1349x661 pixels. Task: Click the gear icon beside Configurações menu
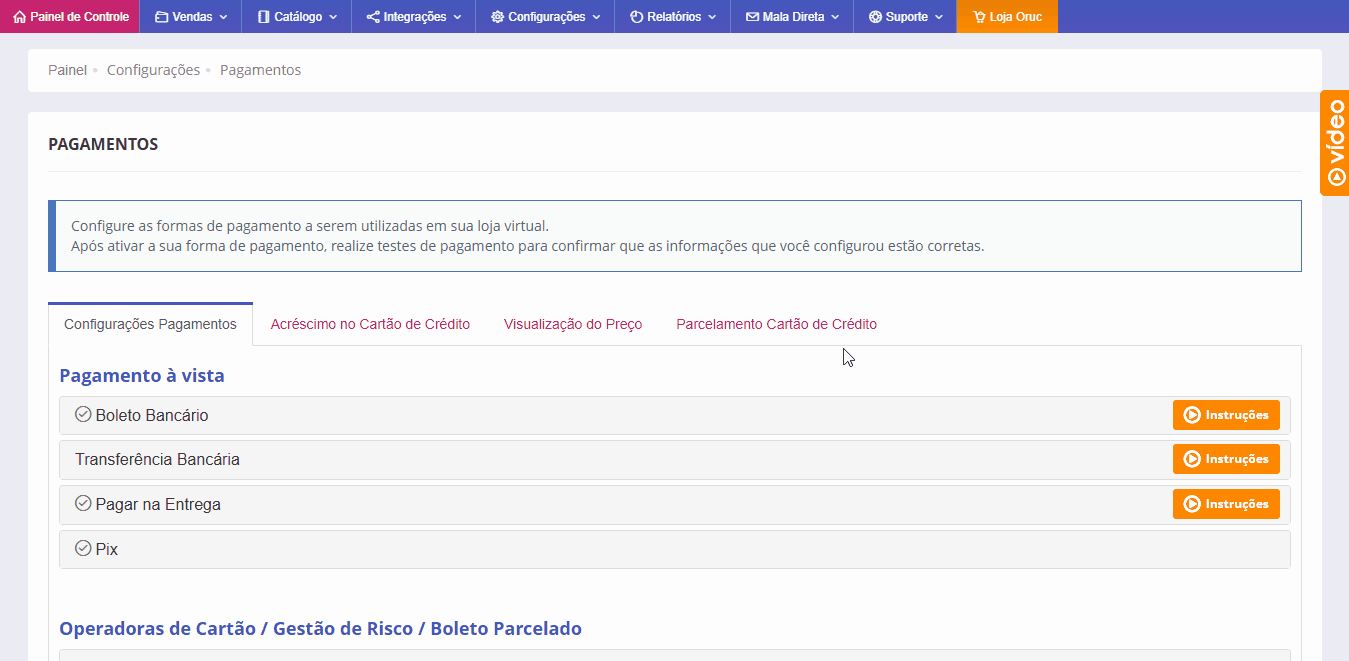pyautogui.click(x=497, y=17)
